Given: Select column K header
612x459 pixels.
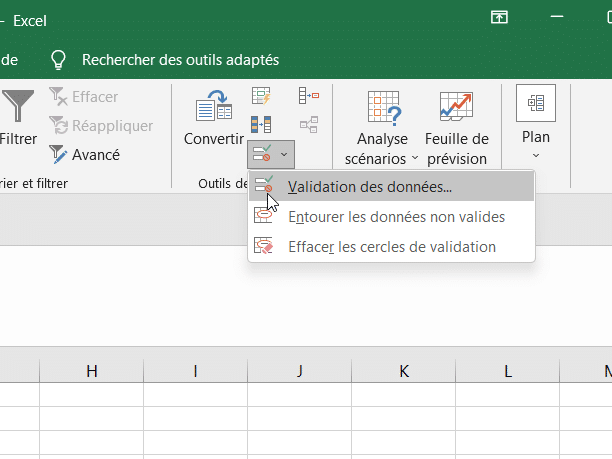Looking at the screenshot, I should [x=404, y=371].
